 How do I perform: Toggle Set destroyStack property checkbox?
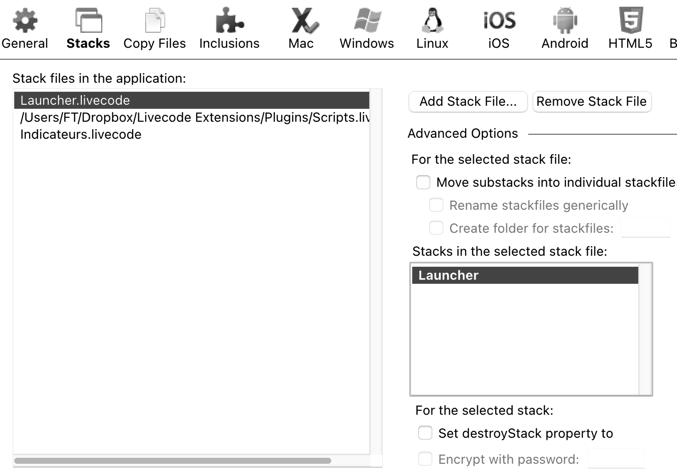coord(425,433)
